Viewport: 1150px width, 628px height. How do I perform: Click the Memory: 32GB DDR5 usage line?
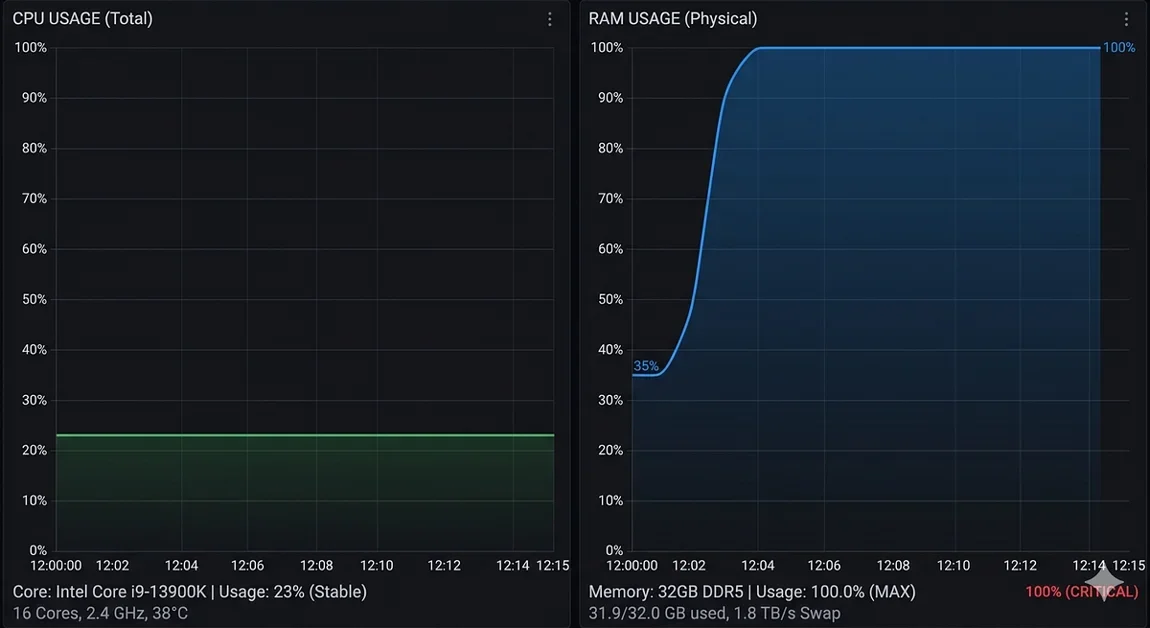coord(752,591)
